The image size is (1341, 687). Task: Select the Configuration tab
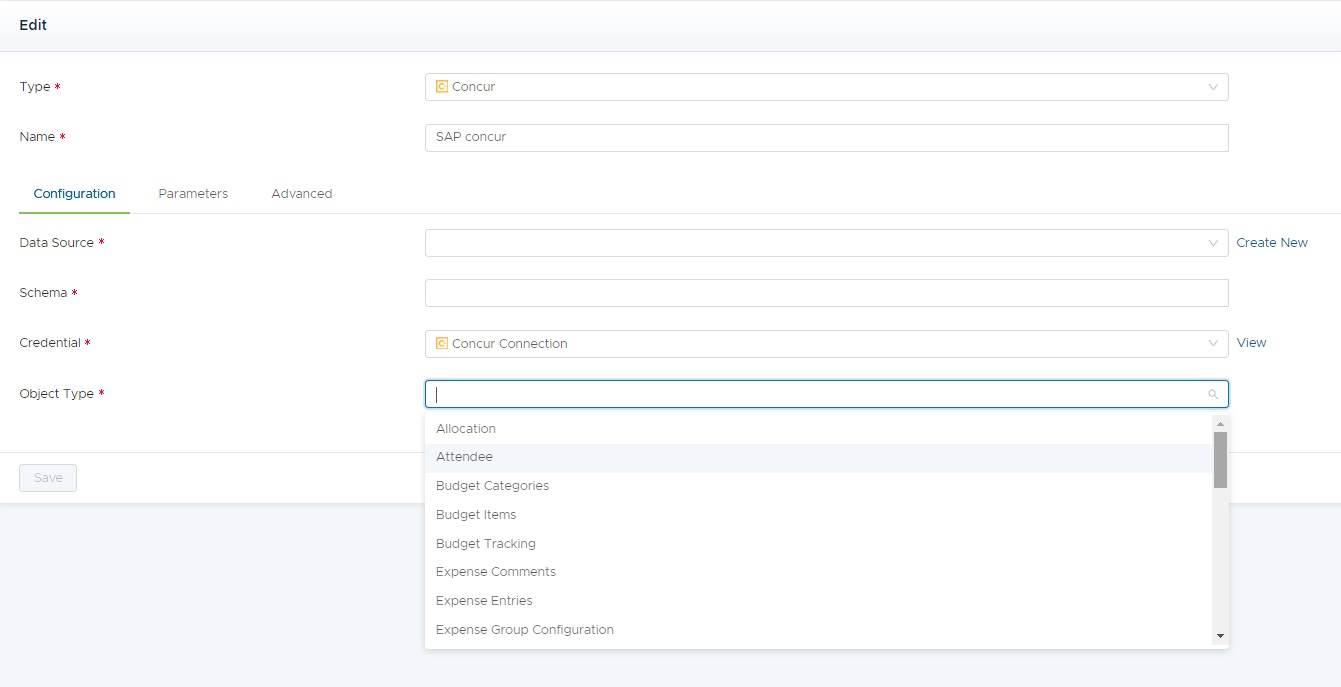(x=74, y=194)
